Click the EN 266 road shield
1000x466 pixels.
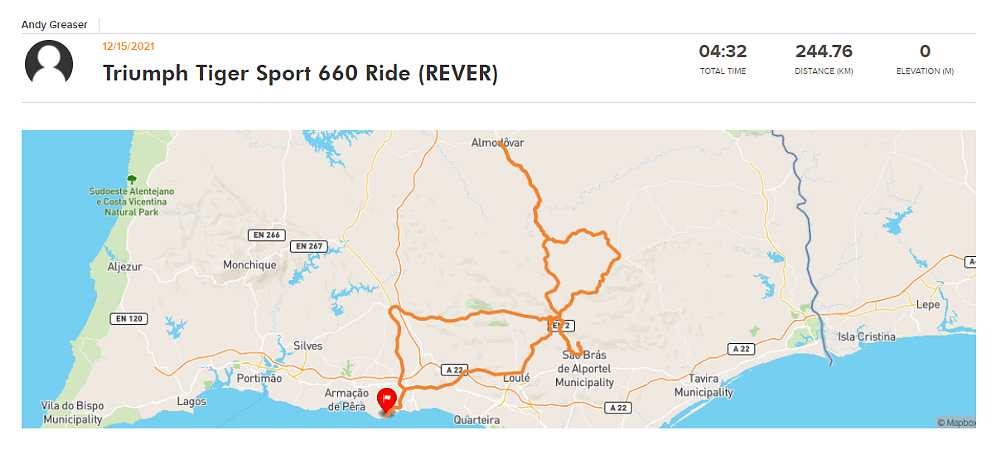click(261, 234)
